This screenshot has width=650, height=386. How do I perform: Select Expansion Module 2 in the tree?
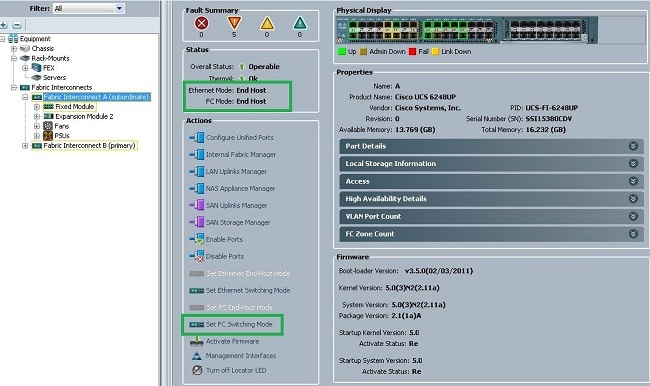[x=84, y=117]
